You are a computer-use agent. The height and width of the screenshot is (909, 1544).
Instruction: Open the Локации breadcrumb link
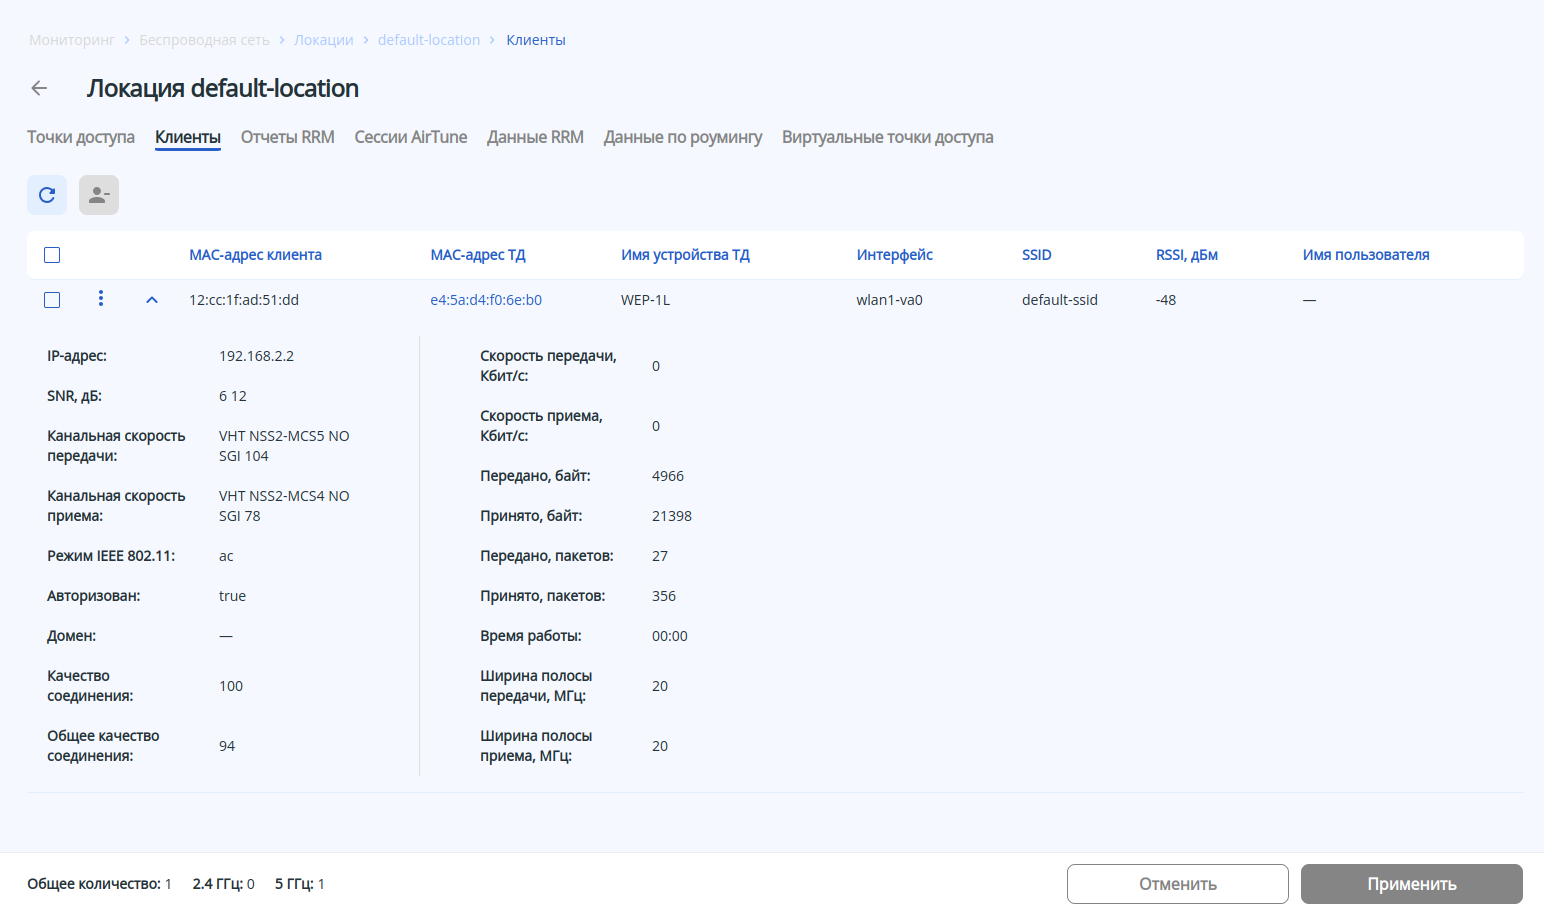click(x=324, y=40)
